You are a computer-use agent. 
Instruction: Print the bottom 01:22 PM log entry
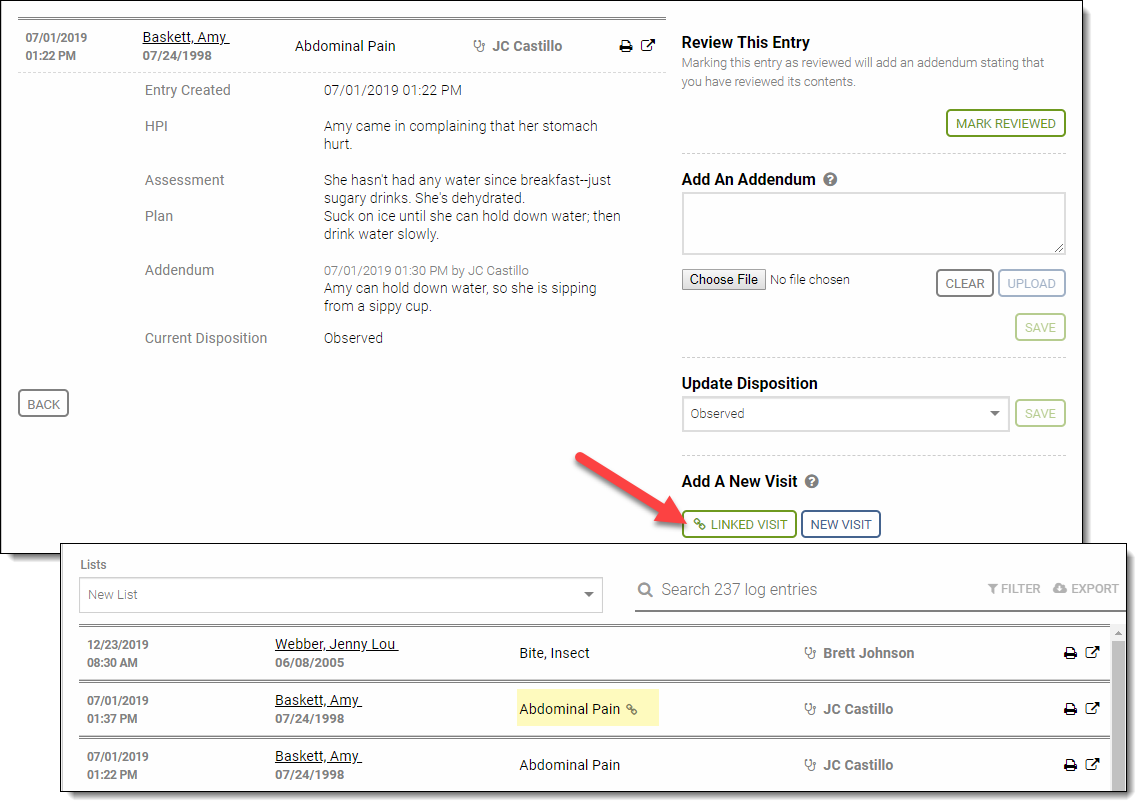tap(1070, 765)
